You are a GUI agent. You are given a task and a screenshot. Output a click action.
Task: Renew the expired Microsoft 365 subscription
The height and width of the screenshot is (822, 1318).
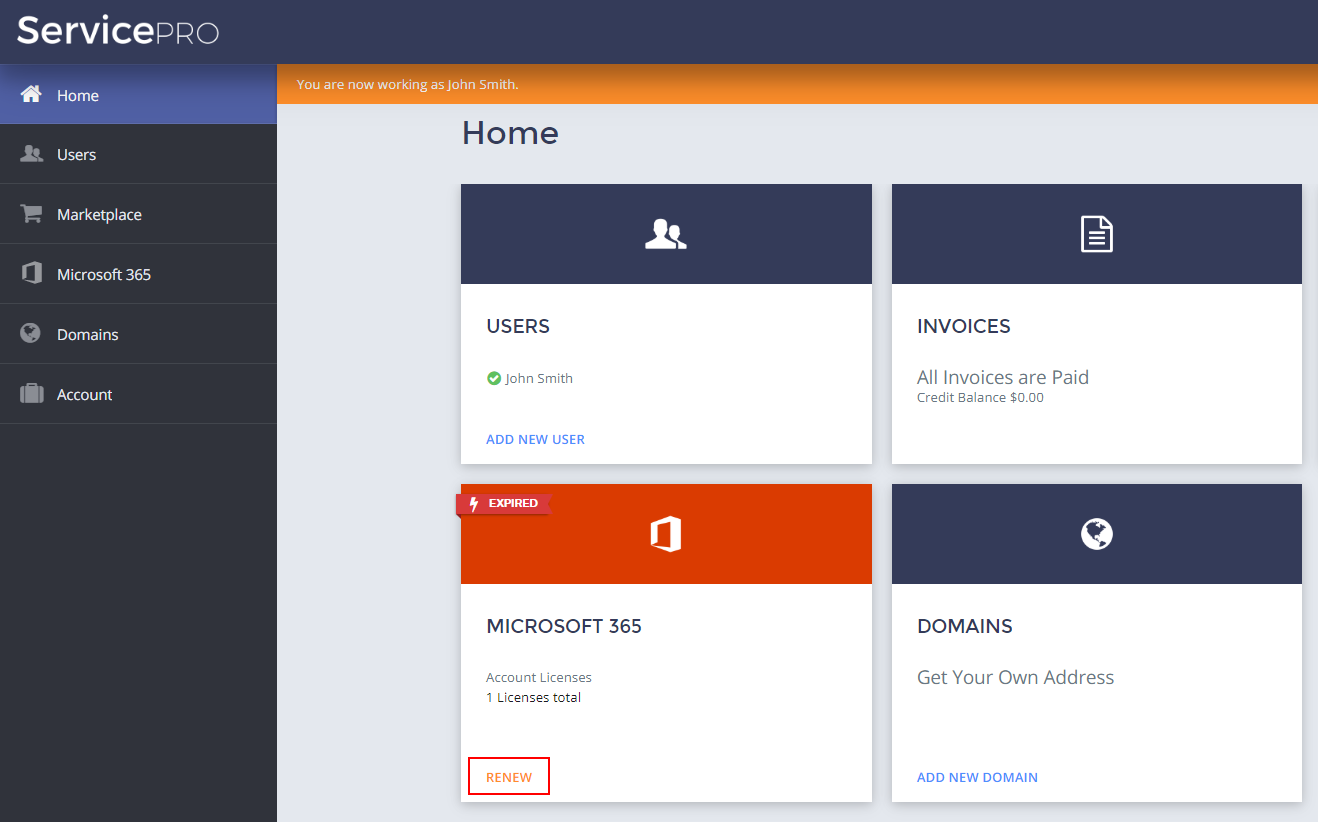pyautogui.click(x=509, y=777)
